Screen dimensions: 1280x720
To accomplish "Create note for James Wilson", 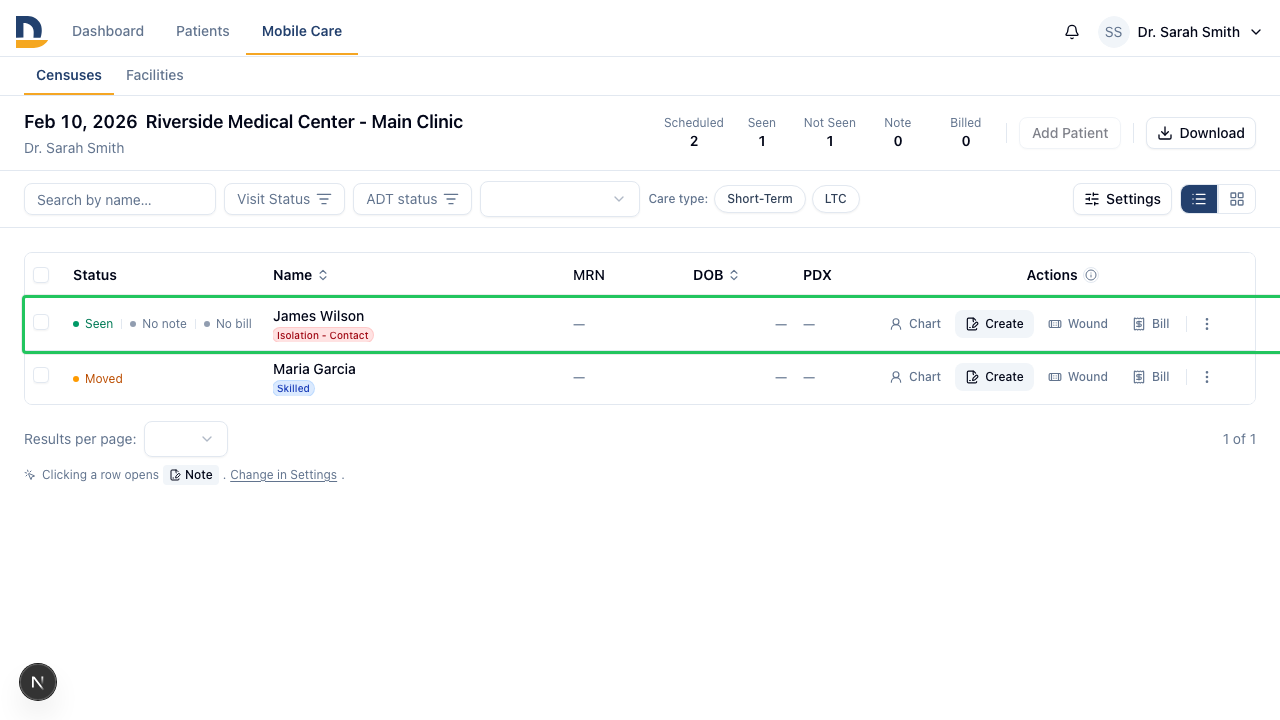I will pyautogui.click(x=994, y=324).
